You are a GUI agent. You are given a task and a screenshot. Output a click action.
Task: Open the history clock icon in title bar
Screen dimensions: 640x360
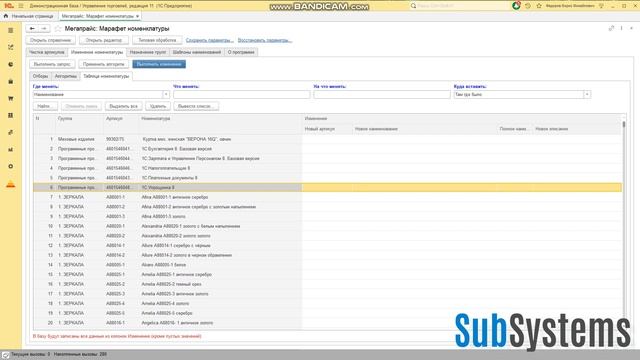coord(528,6)
